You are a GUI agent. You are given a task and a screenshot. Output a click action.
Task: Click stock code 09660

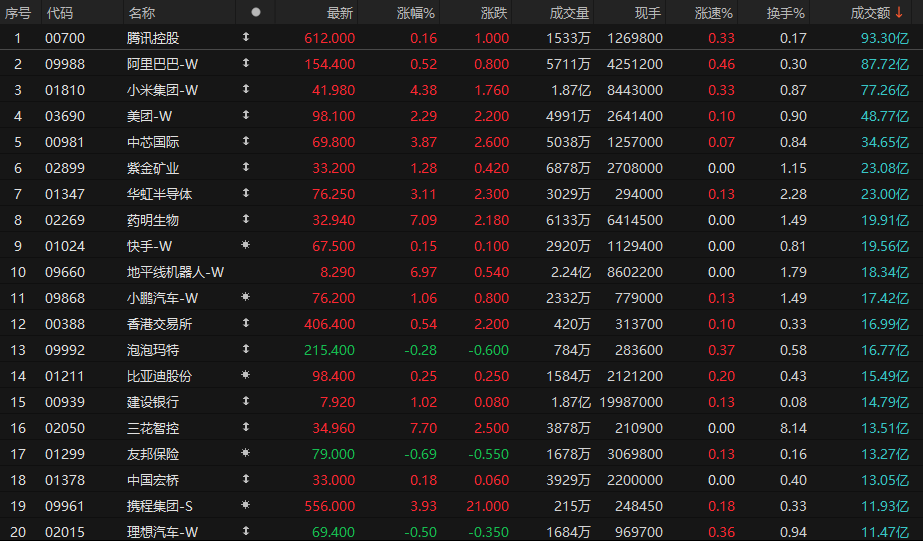pyautogui.click(x=65, y=272)
